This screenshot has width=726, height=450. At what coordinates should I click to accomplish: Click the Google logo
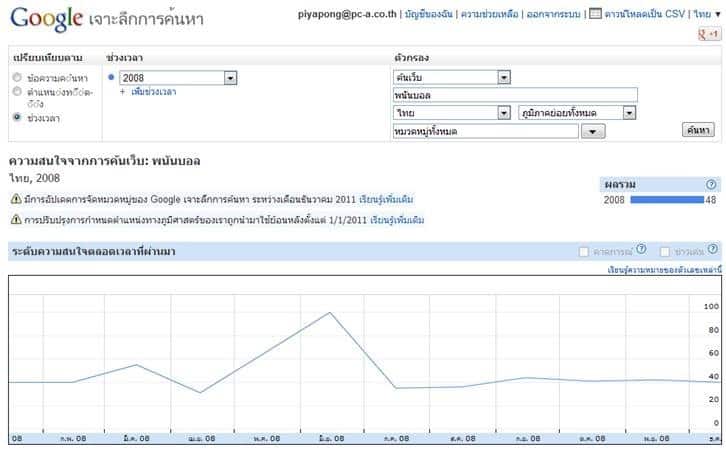(45, 18)
